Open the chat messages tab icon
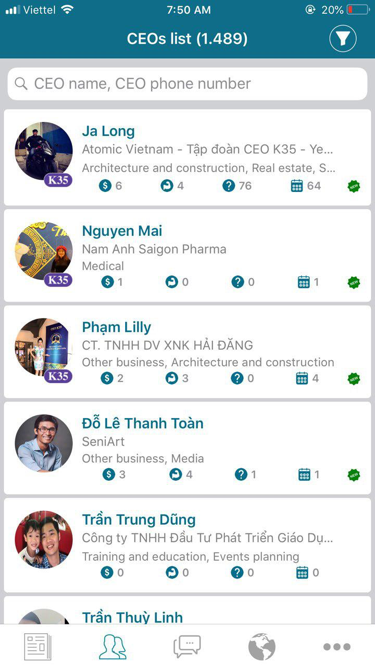 click(187, 647)
